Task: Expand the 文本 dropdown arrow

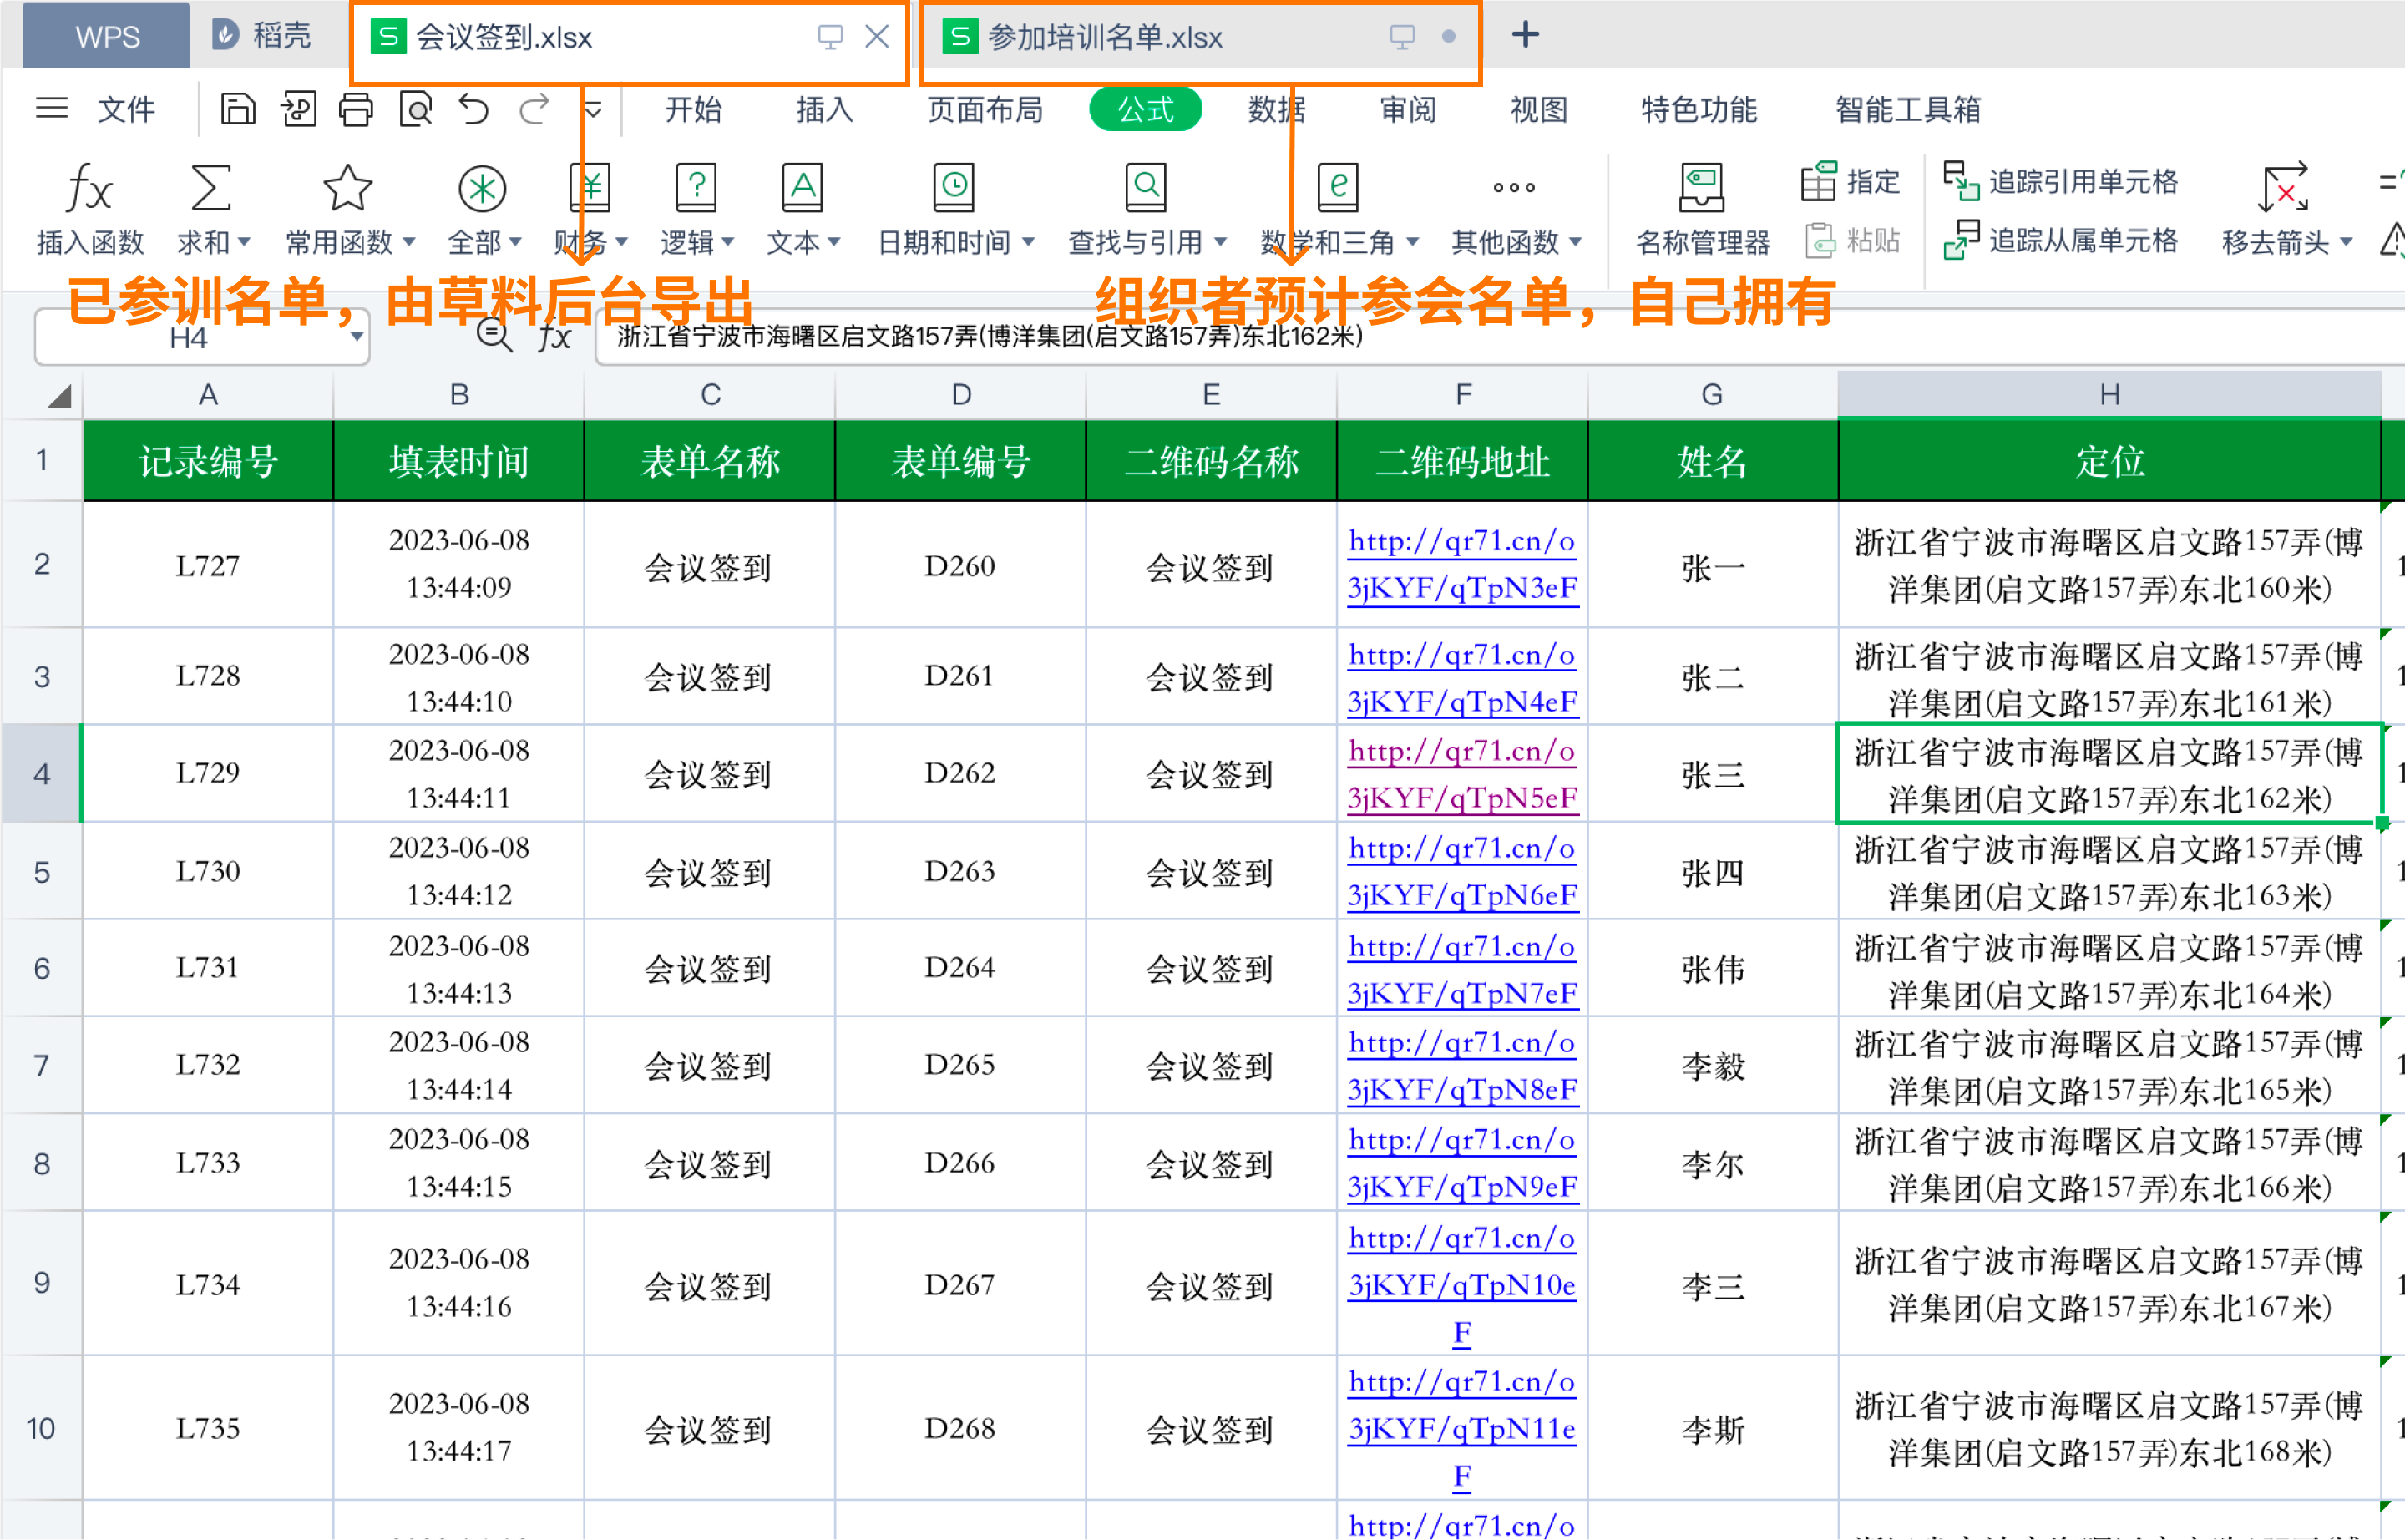Action: point(834,242)
